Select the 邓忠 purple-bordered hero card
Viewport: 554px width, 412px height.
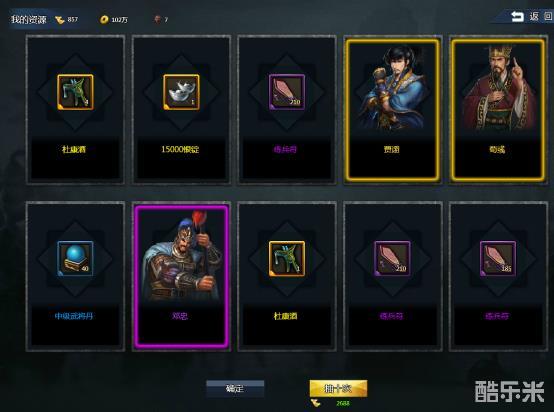tap(181, 277)
